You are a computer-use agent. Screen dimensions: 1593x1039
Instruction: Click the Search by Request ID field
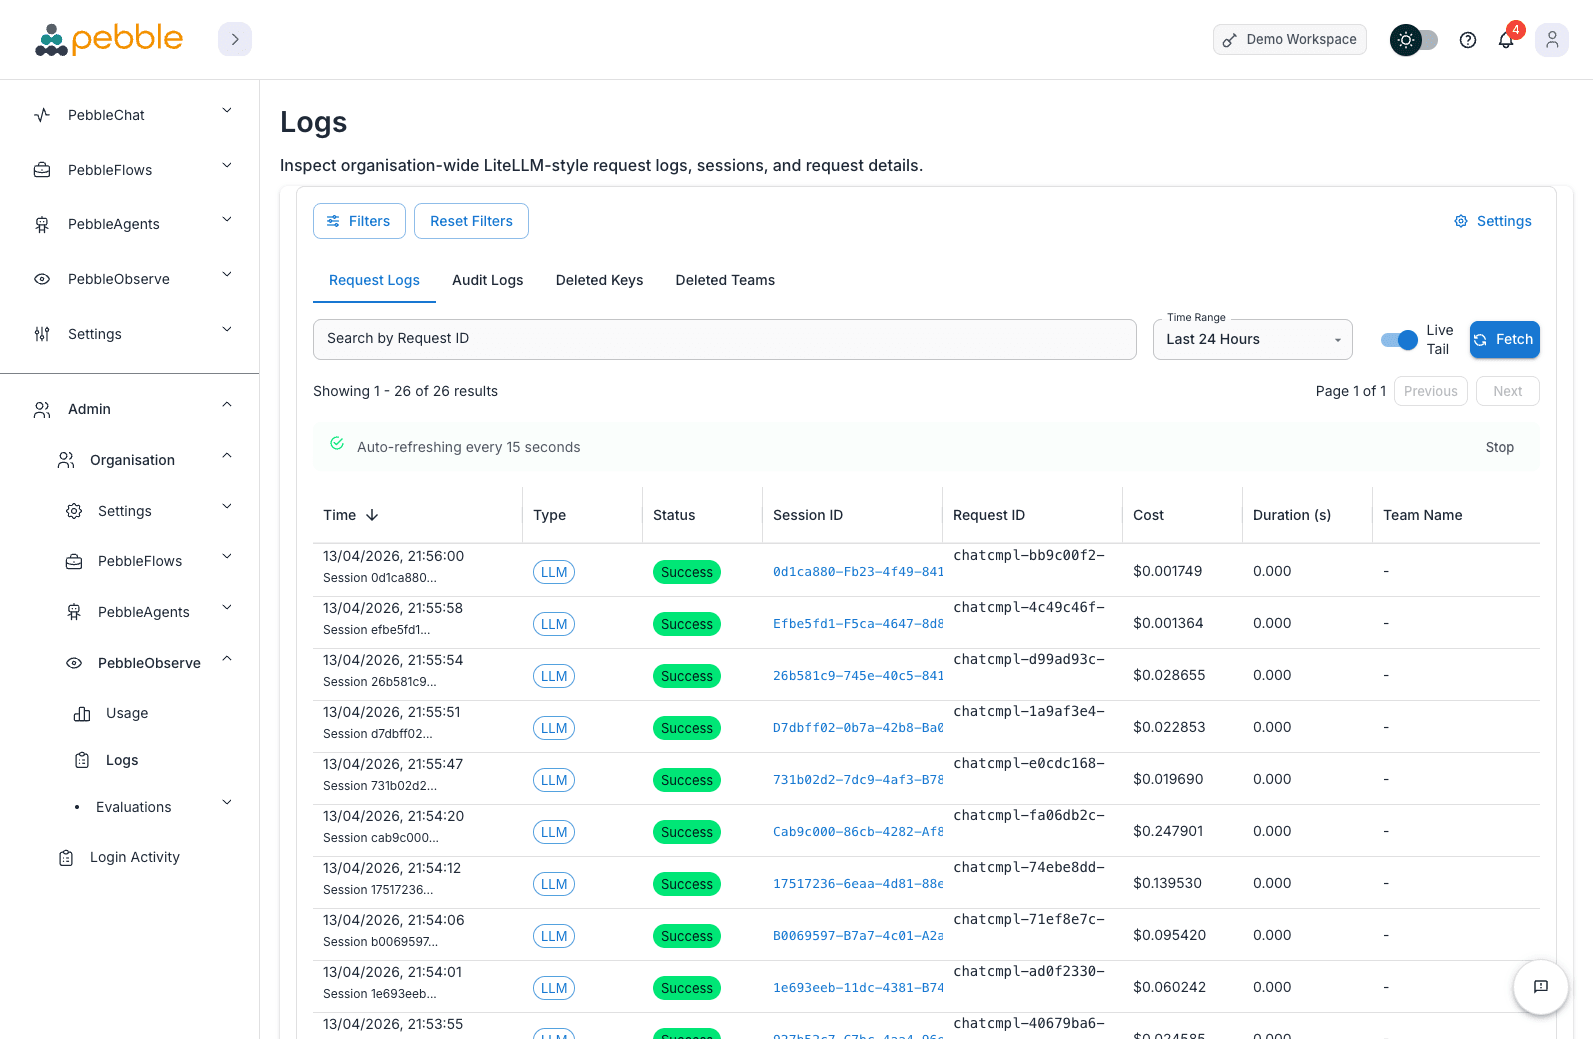coord(725,339)
